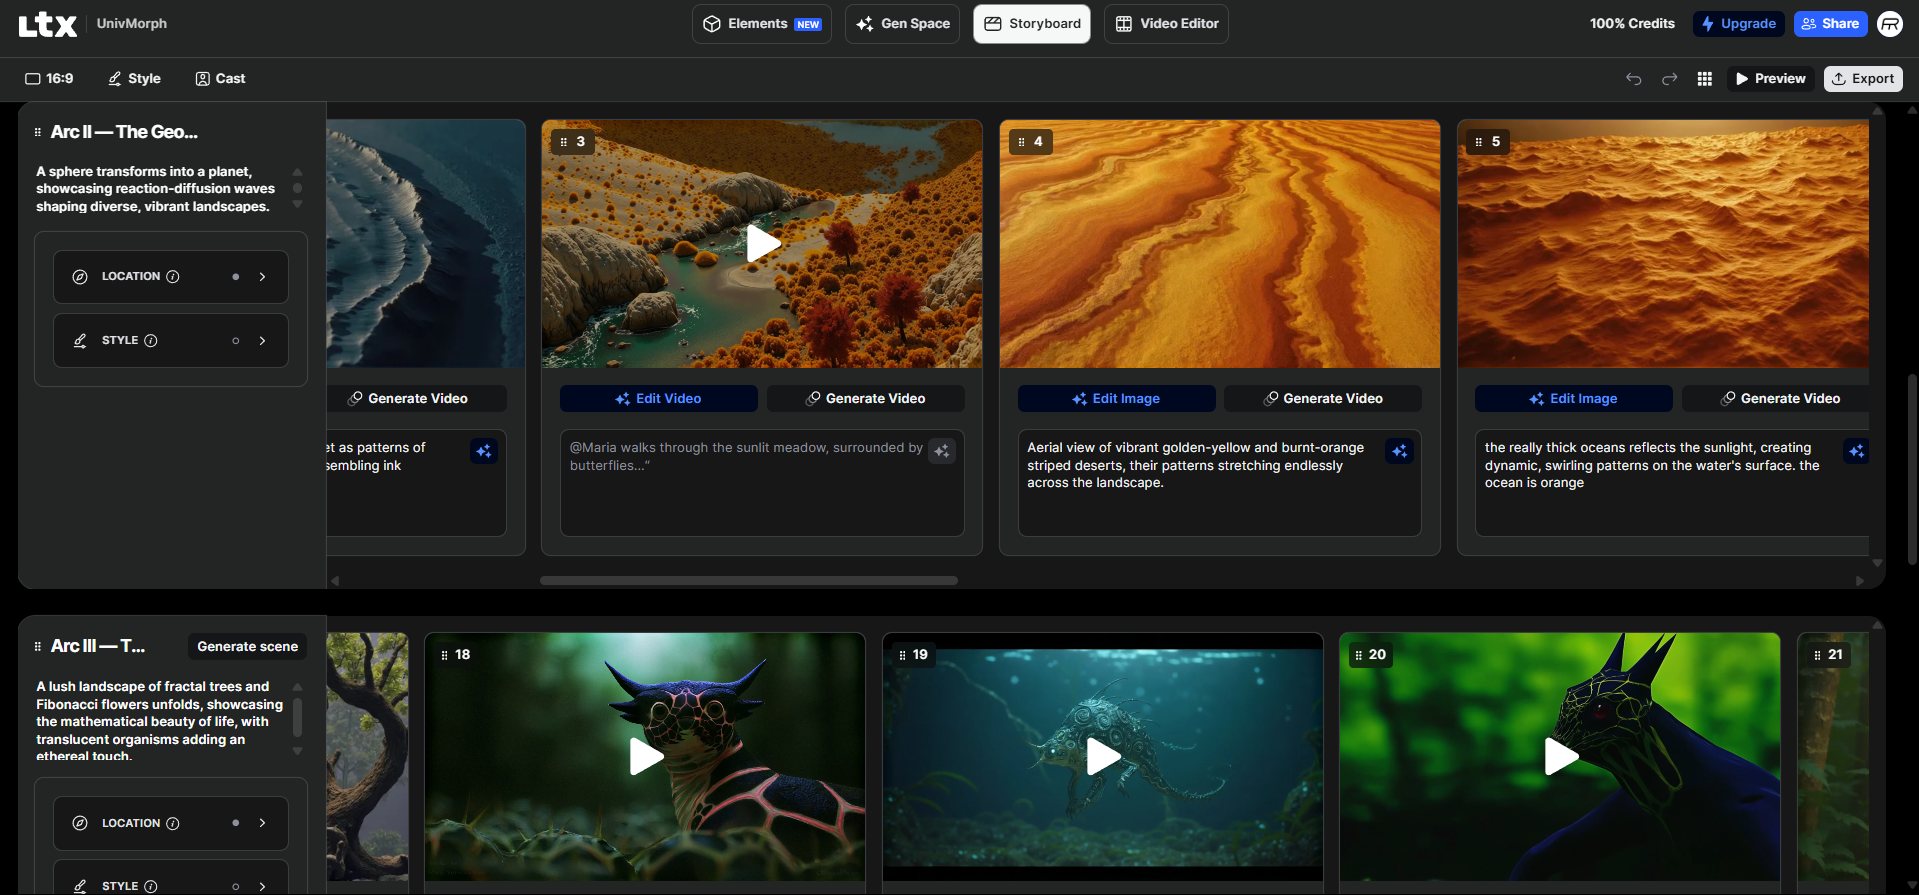Screen dimensions: 1919x895
Task: Click the Preview button
Action: tap(1770, 79)
